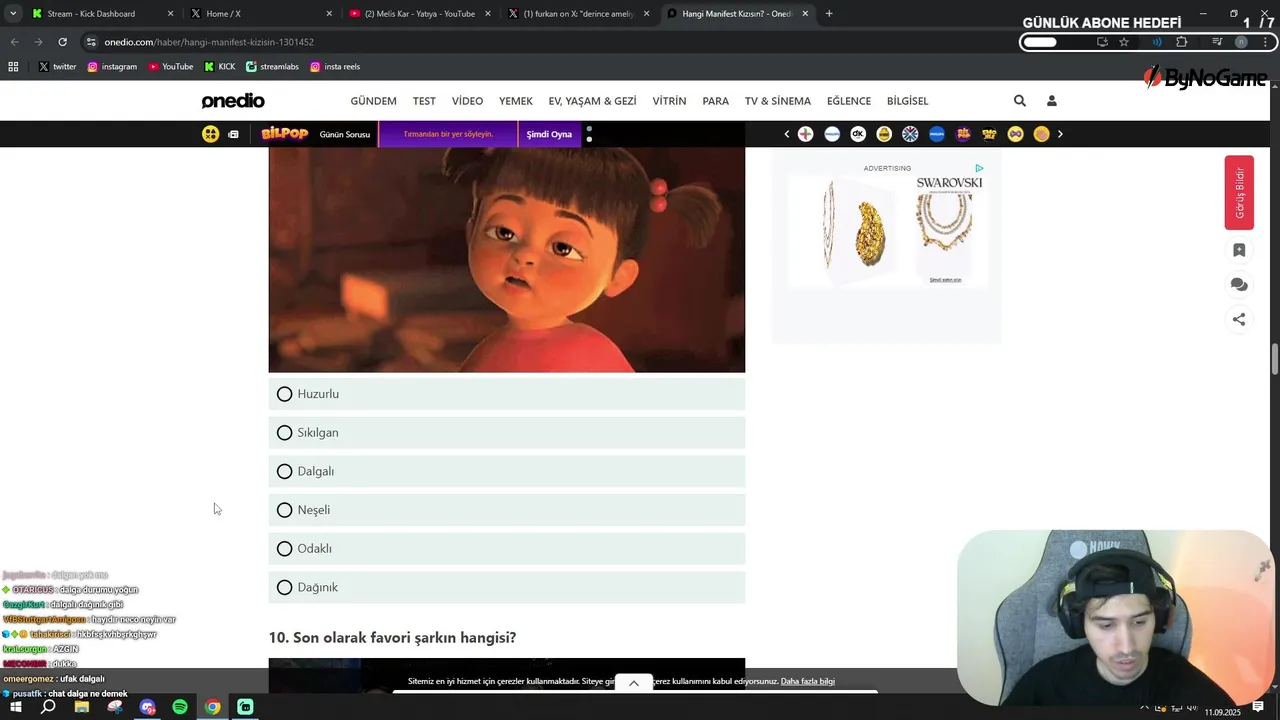Open the BİLGİSEL menu item
This screenshot has height=720, width=1280.
click(x=907, y=101)
